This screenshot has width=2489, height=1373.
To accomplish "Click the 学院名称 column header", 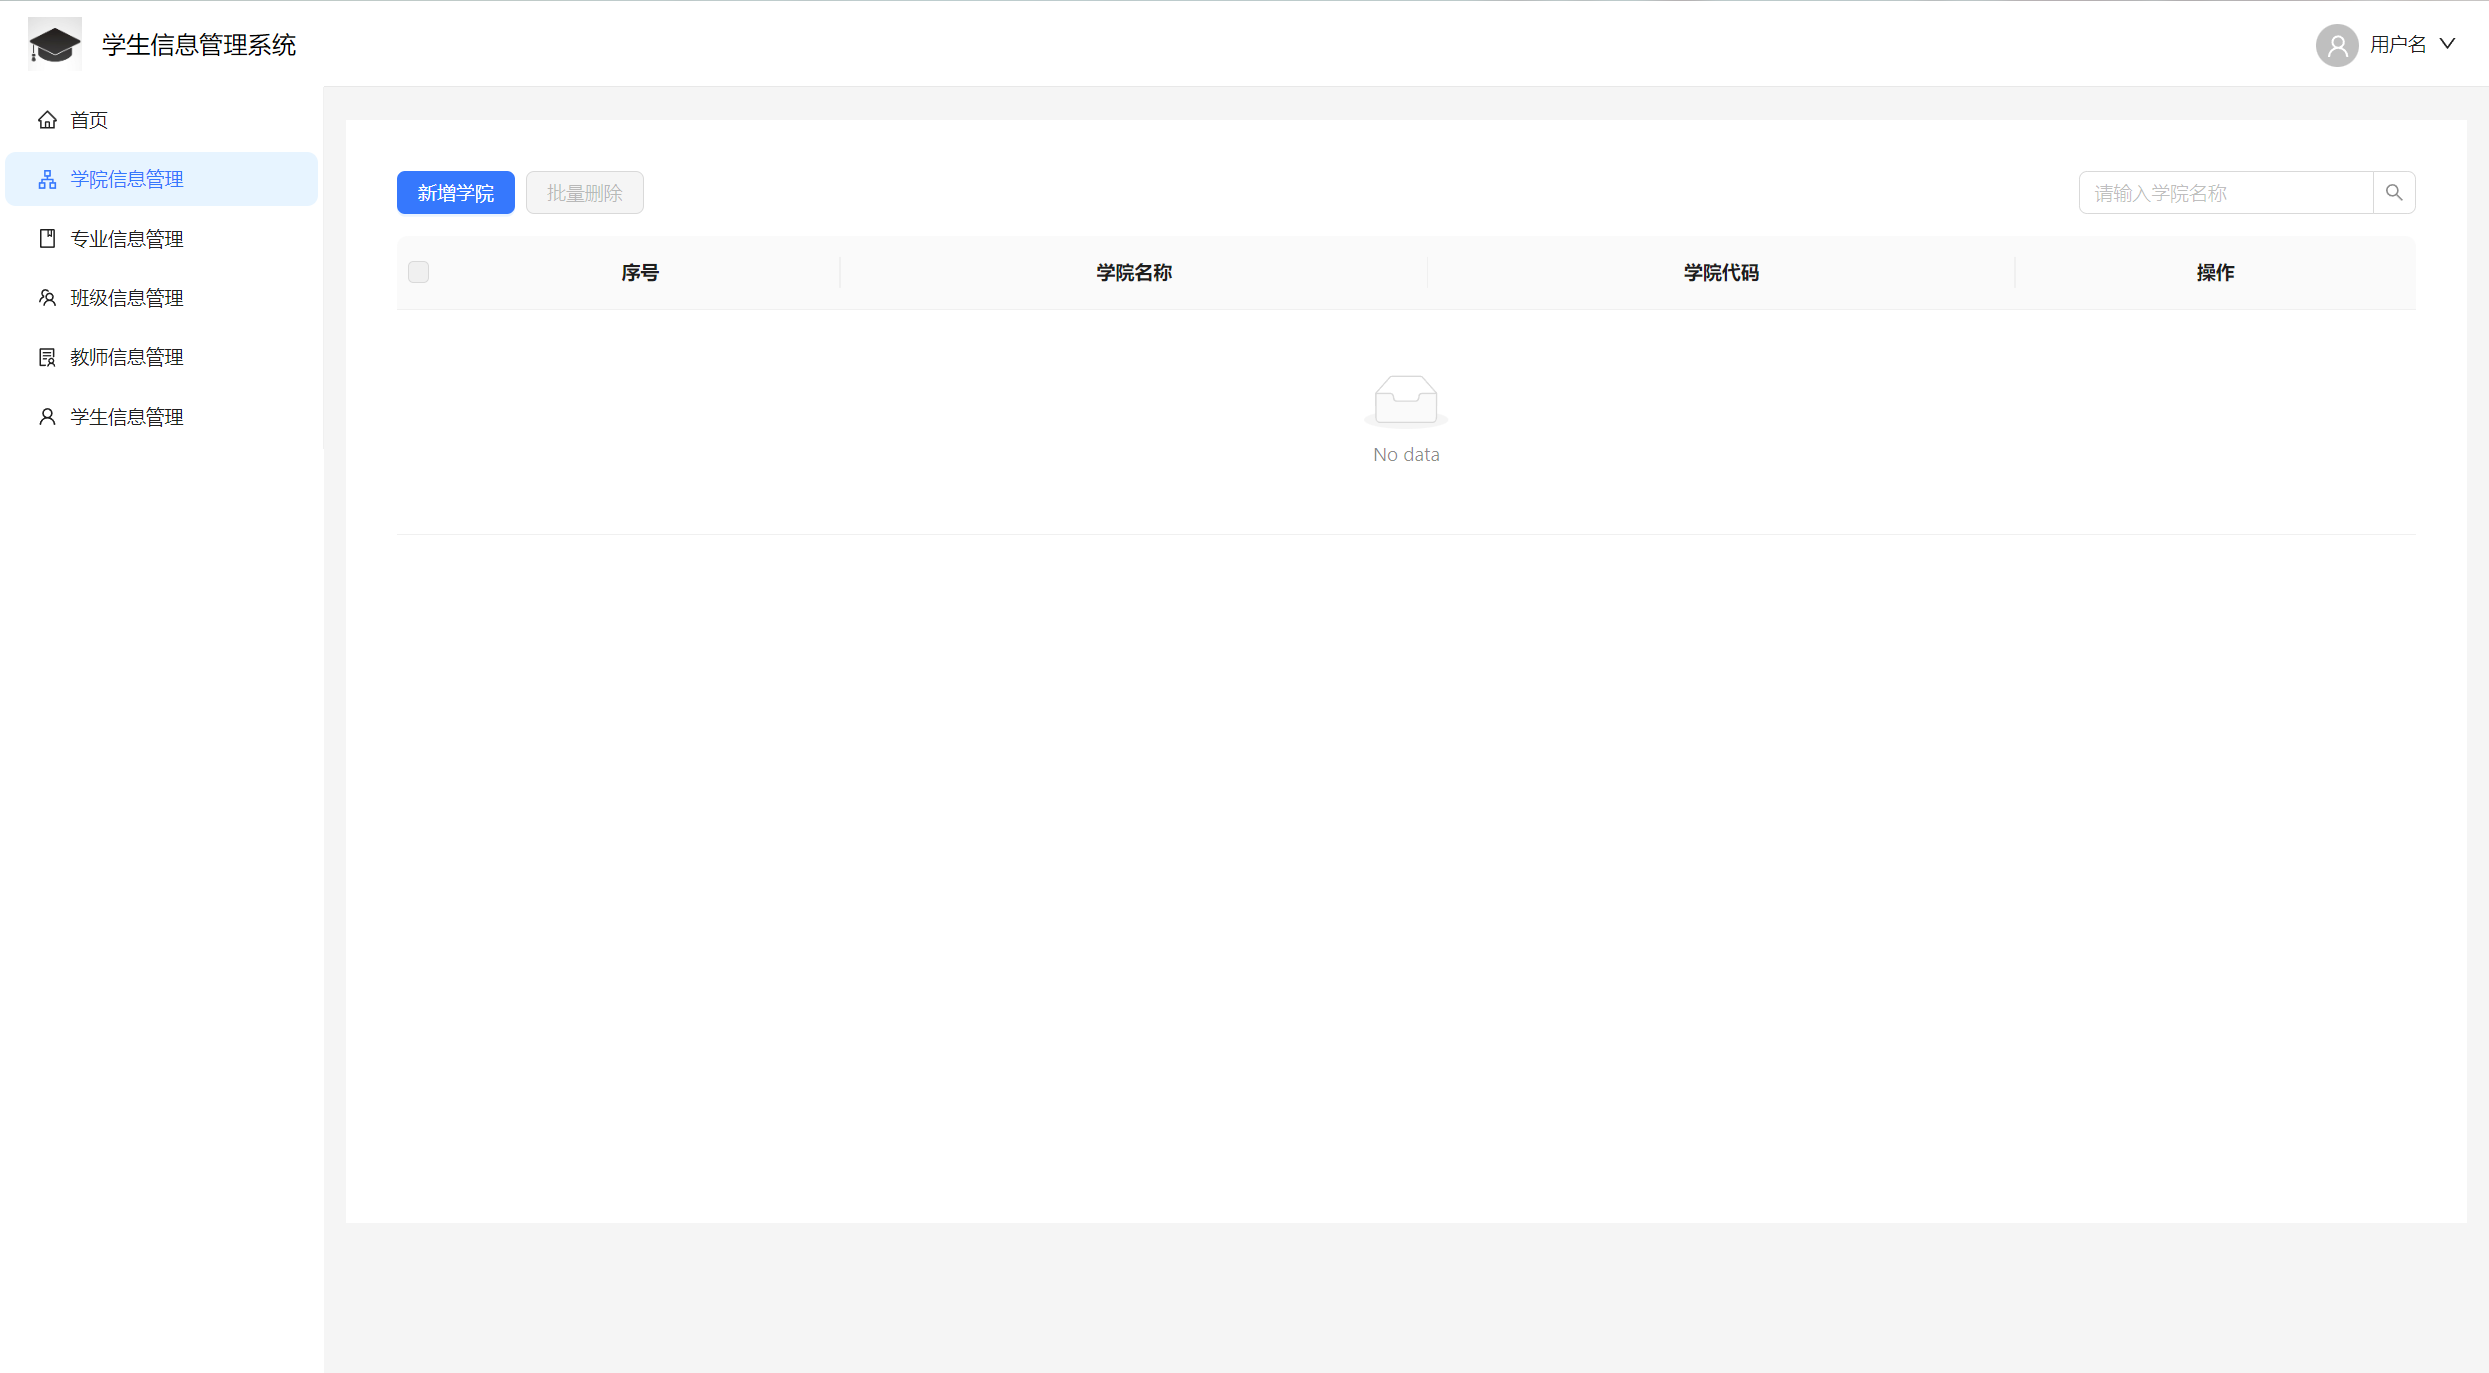I will pos(1133,272).
